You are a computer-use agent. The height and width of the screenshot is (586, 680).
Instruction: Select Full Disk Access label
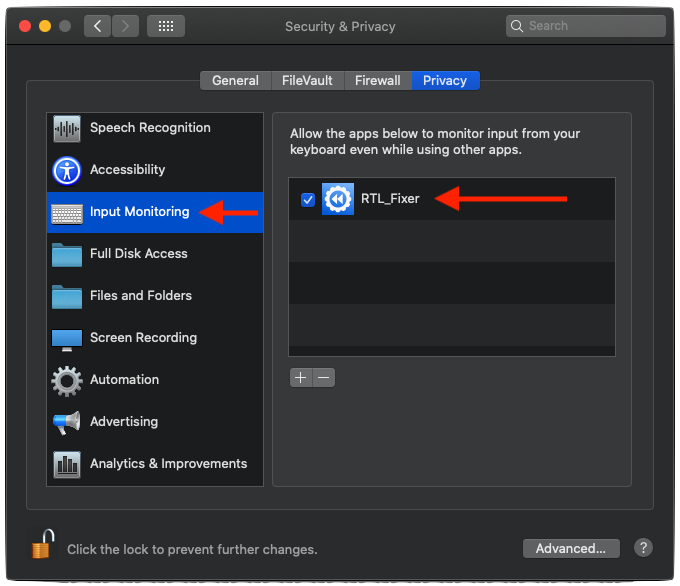tap(139, 254)
